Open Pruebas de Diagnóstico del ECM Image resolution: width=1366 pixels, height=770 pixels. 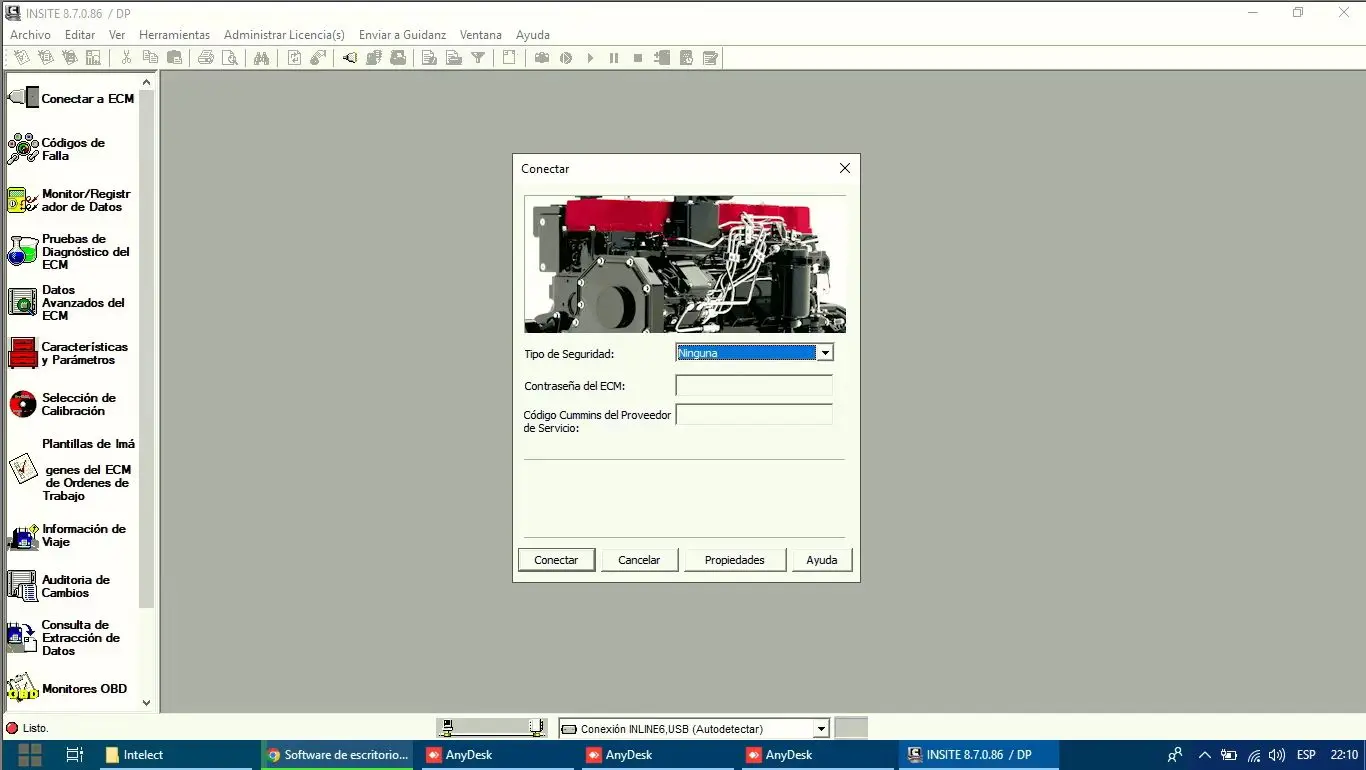pos(68,251)
